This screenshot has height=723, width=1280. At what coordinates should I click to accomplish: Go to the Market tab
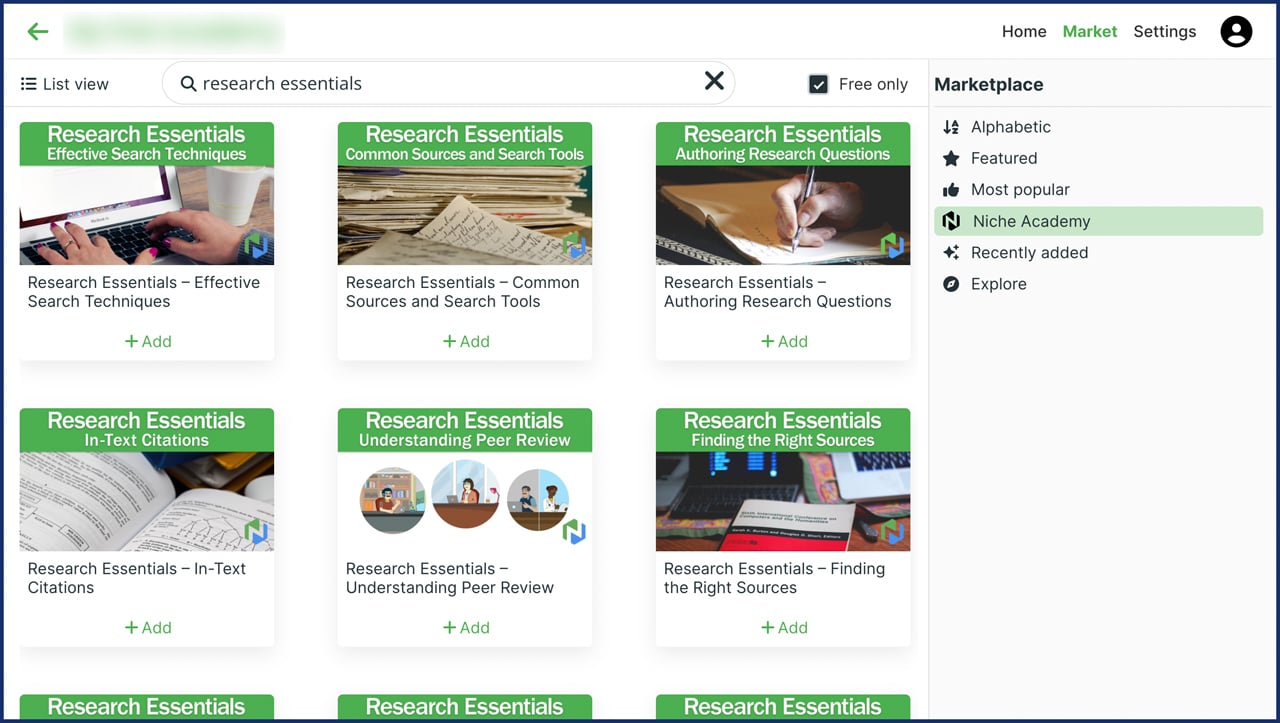(1089, 32)
